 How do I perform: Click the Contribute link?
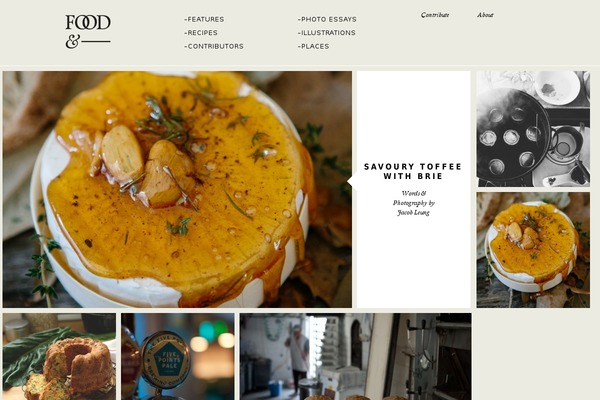[435, 15]
